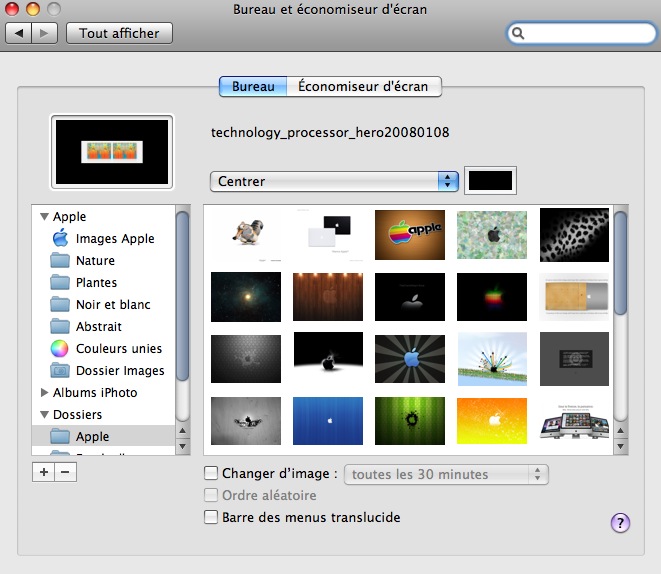661x574 pixels.
Task: Choose the manila envelope MacBook wallpaper
Action: [x=574, y=297]
